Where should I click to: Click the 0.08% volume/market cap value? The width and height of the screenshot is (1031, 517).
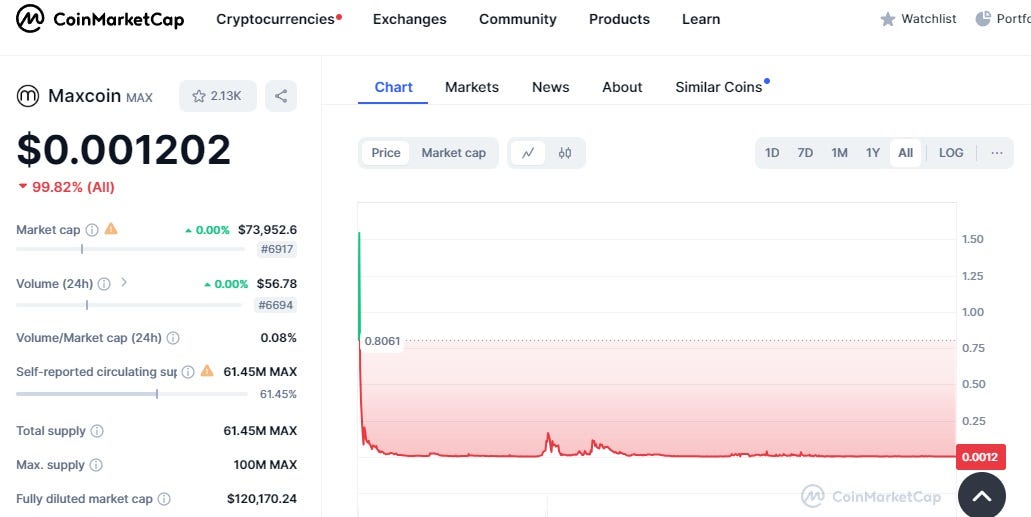(x=279, y=338)
